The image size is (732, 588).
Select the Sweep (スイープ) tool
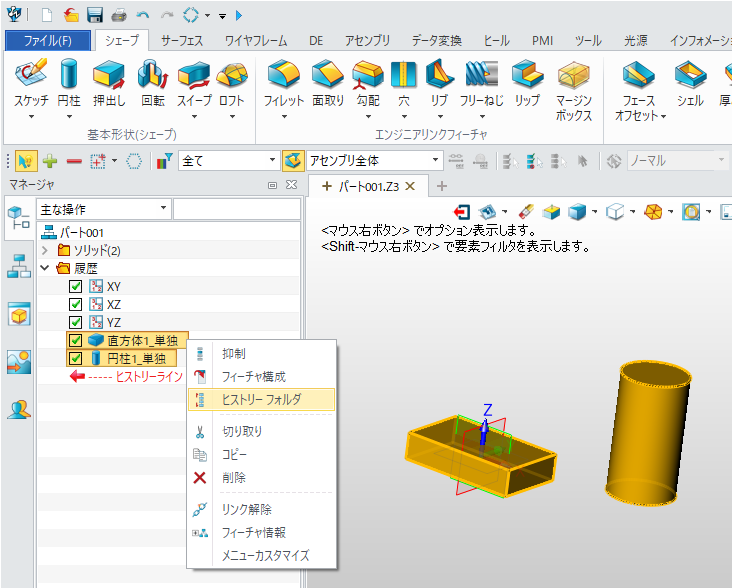click(194, 83)
